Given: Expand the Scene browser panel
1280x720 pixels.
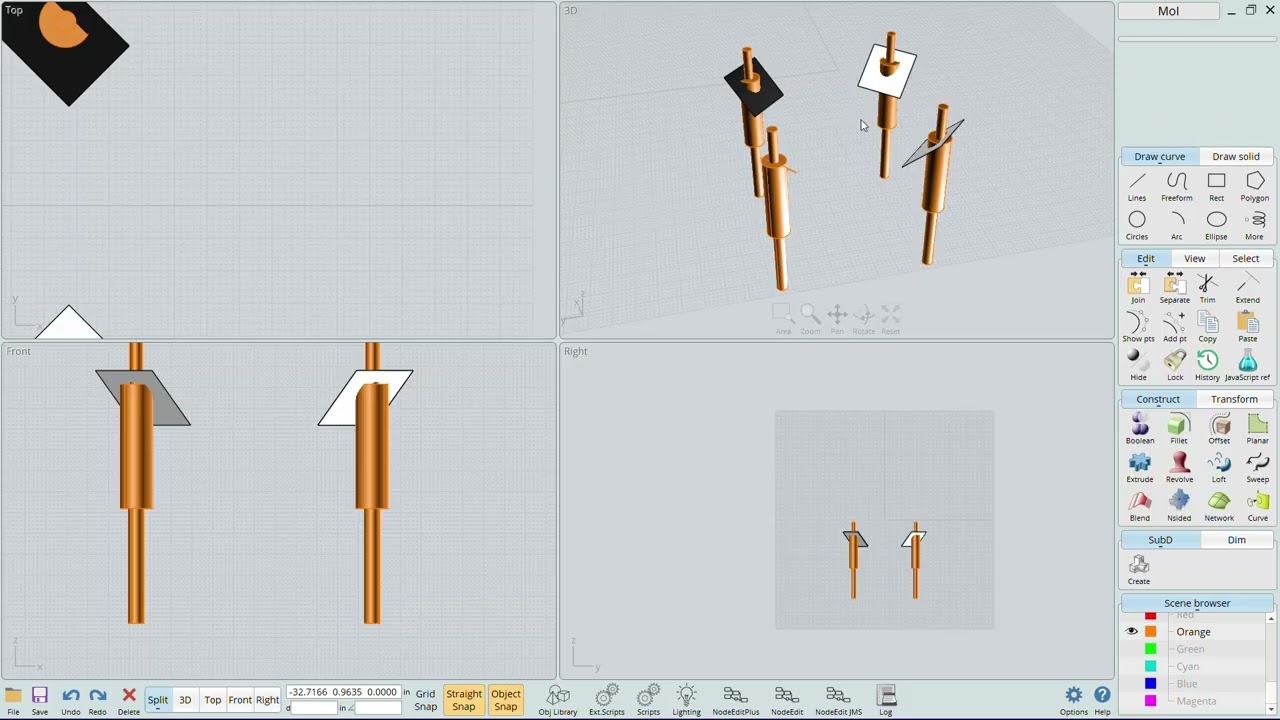Looking at the screenshot, I should [x=1197, y=603].
